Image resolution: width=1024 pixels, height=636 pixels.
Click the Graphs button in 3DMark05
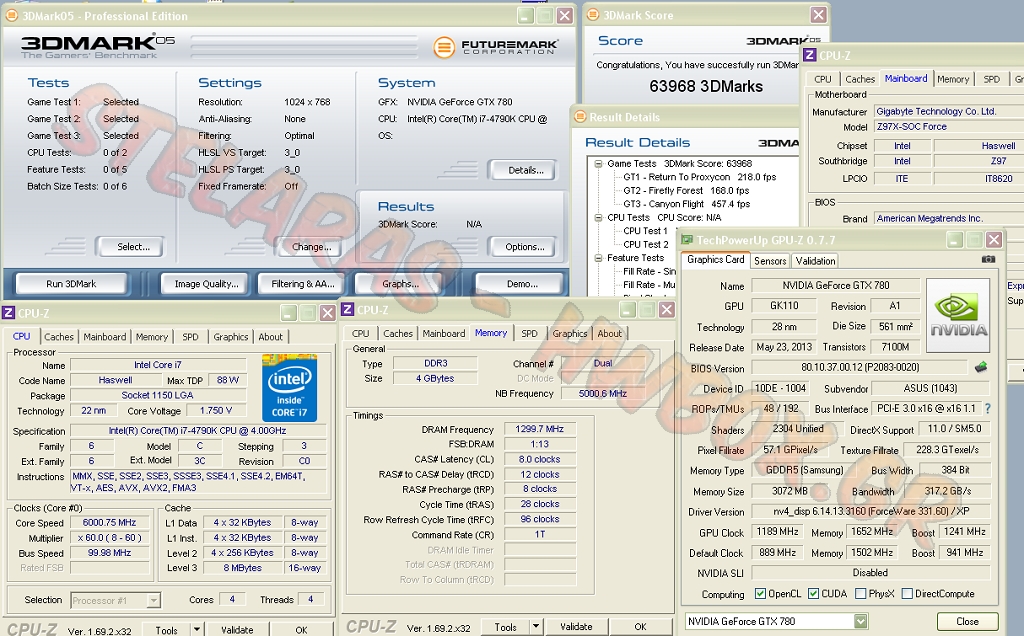point(400,284)
